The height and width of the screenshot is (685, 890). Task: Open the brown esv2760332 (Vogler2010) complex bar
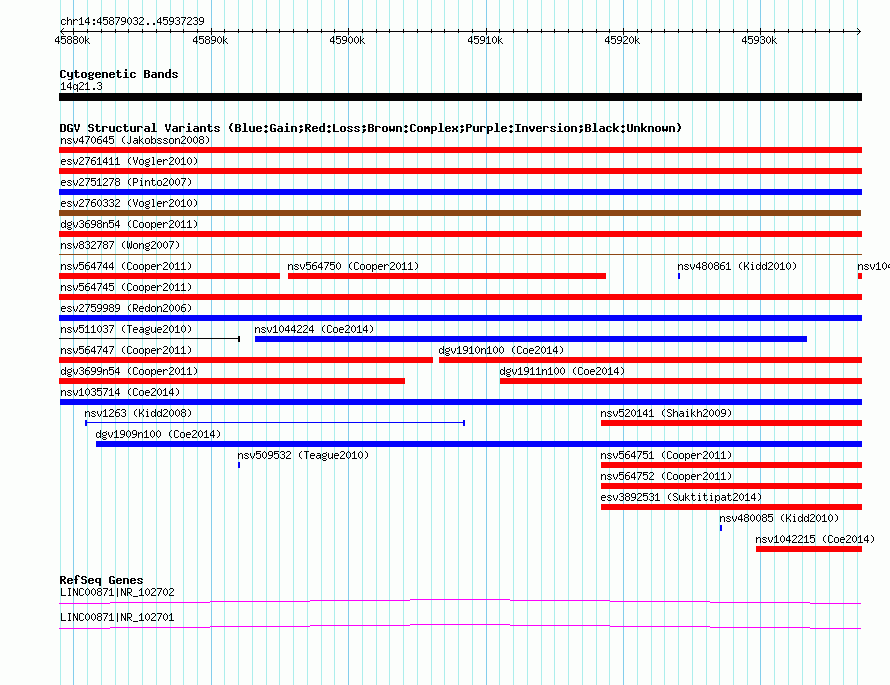(460, 213)
